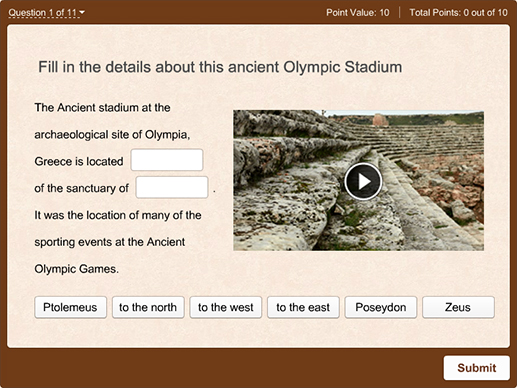Image resolution: width=517 pixels, height=388 pixels.
Task: Click the question title about the Olympic Stadium
Action: click(x=220, y=67)
